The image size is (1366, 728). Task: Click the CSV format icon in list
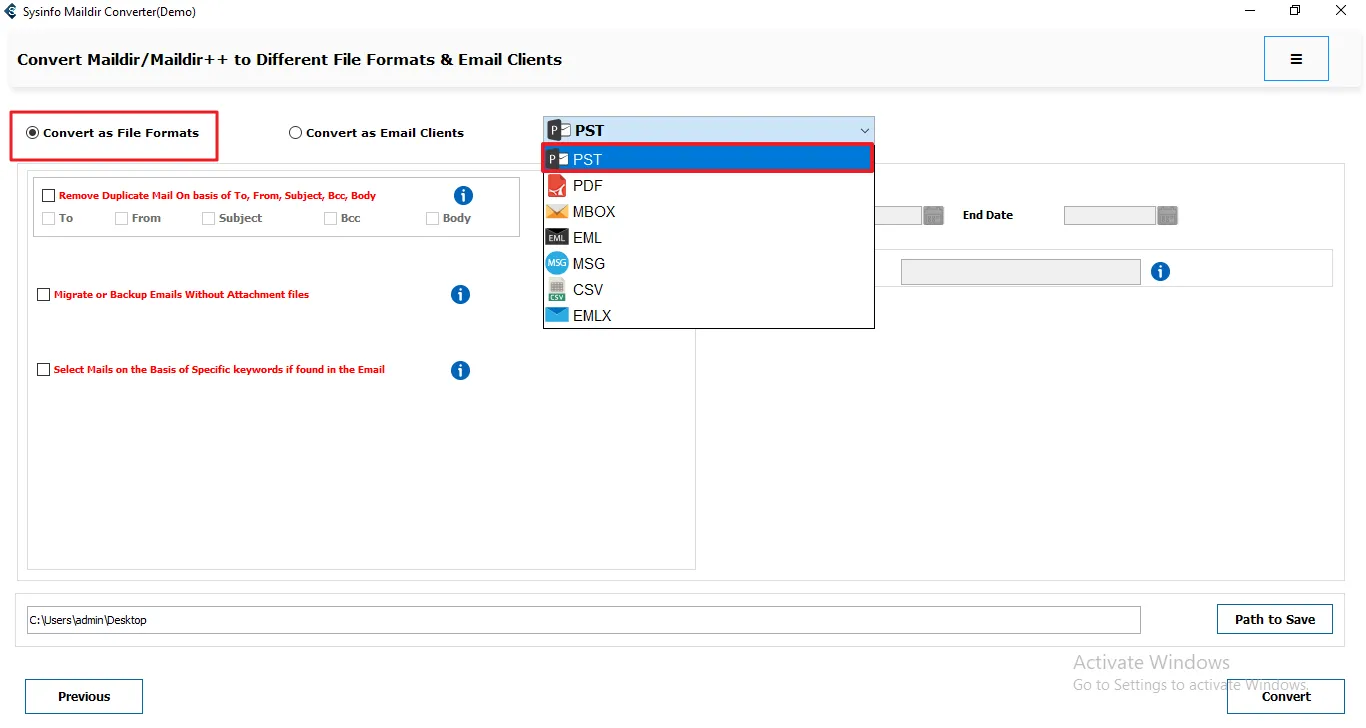click(557, 290)
